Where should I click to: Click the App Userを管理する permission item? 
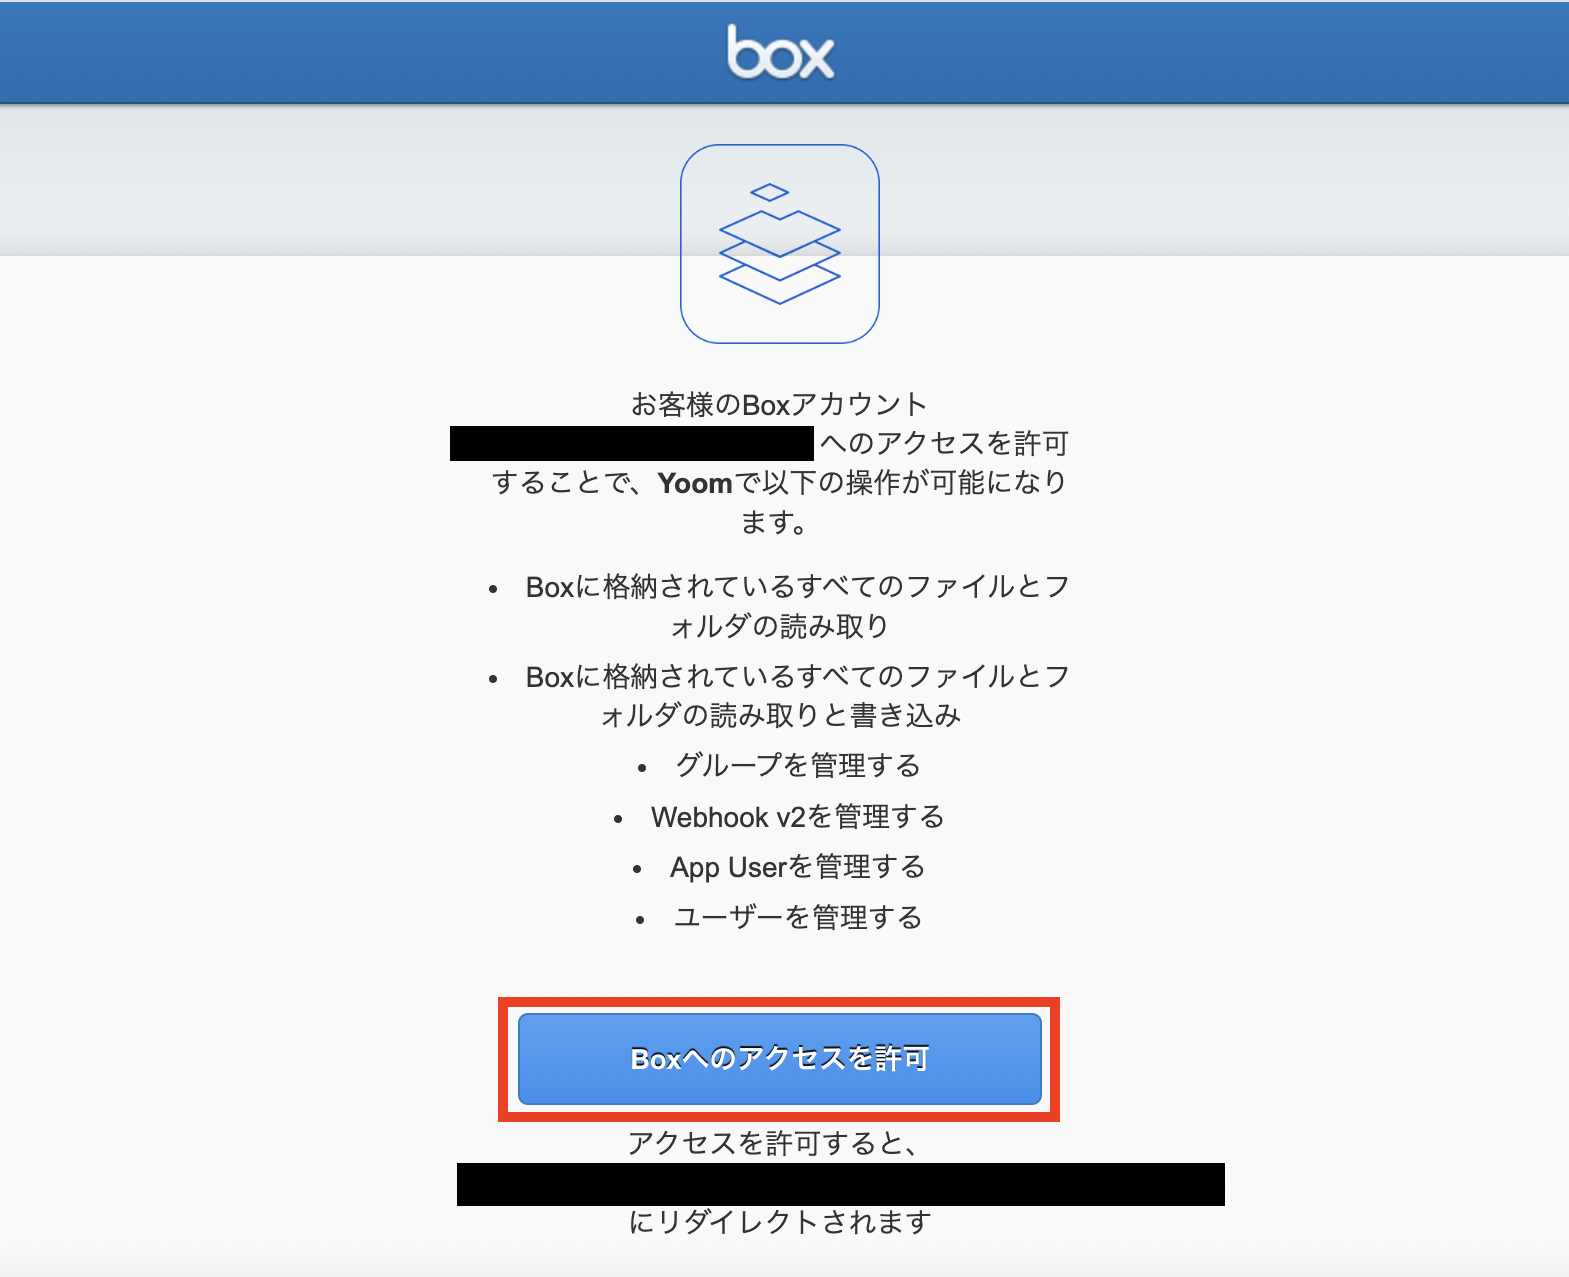point(797,867)
